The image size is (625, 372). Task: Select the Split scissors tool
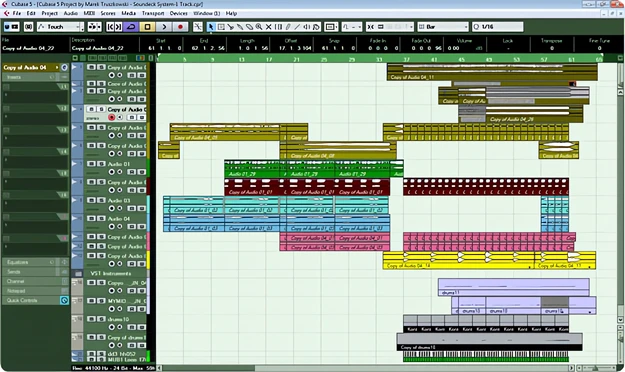230,27
